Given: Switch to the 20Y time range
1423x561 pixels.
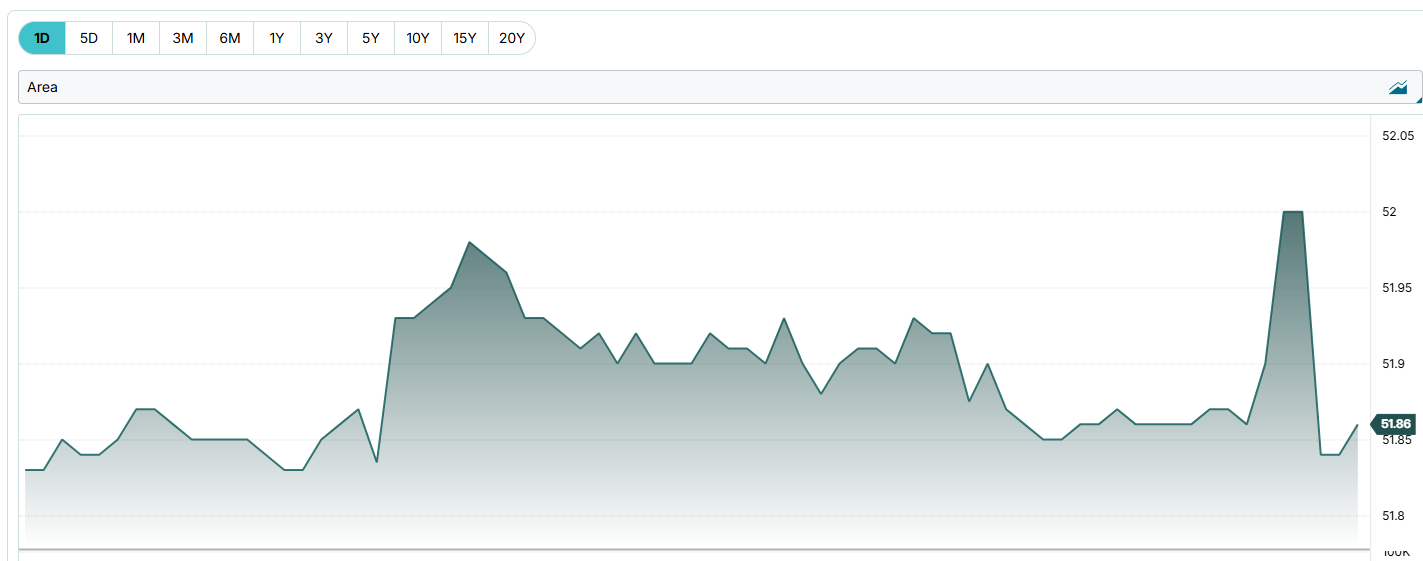Looking at the screenshot, I should click(x=512, y=38).
